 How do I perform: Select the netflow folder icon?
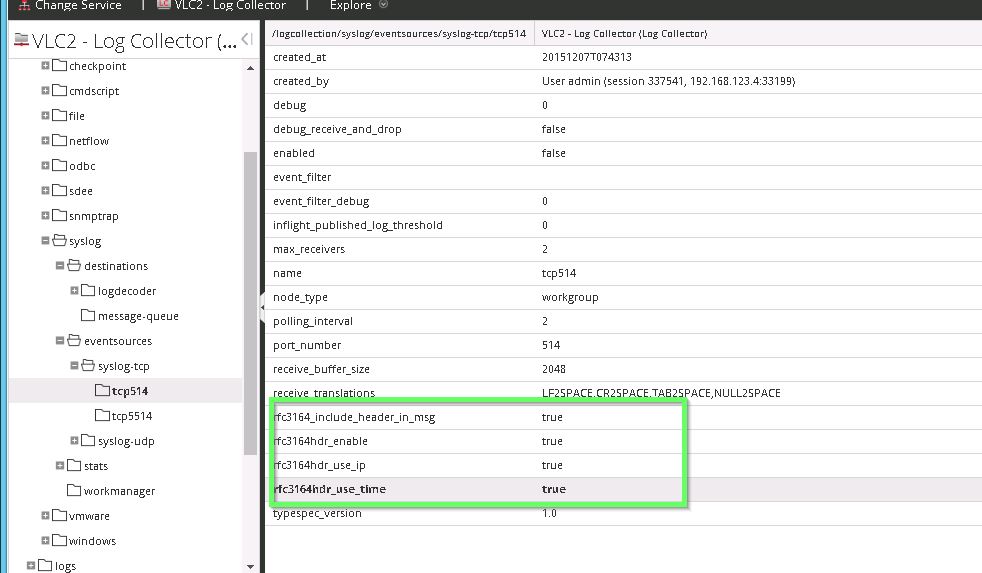tap(59, 140)
